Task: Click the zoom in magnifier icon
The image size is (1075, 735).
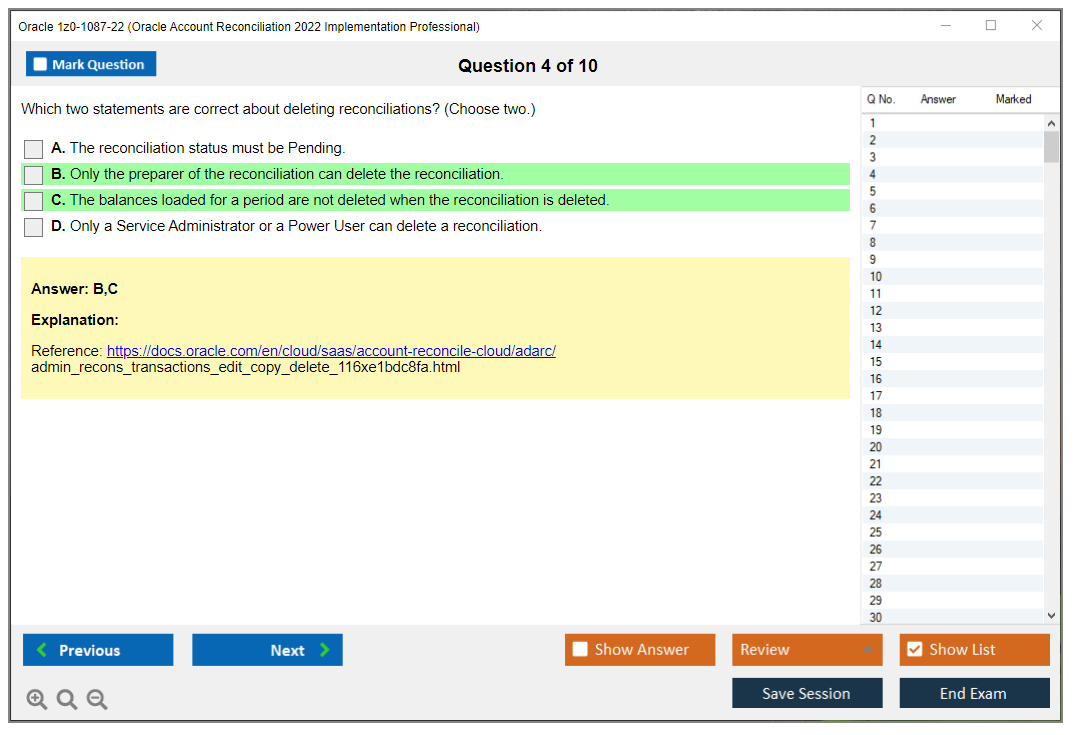Action: (37, 699)
